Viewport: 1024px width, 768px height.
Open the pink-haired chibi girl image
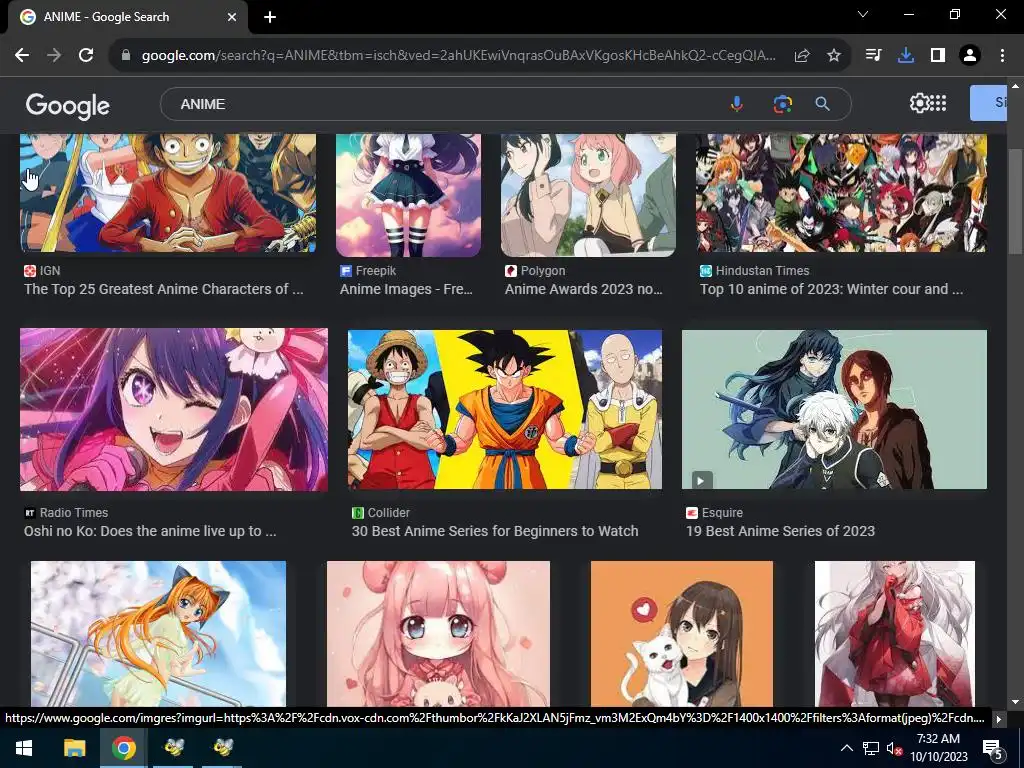coord(438,633)
